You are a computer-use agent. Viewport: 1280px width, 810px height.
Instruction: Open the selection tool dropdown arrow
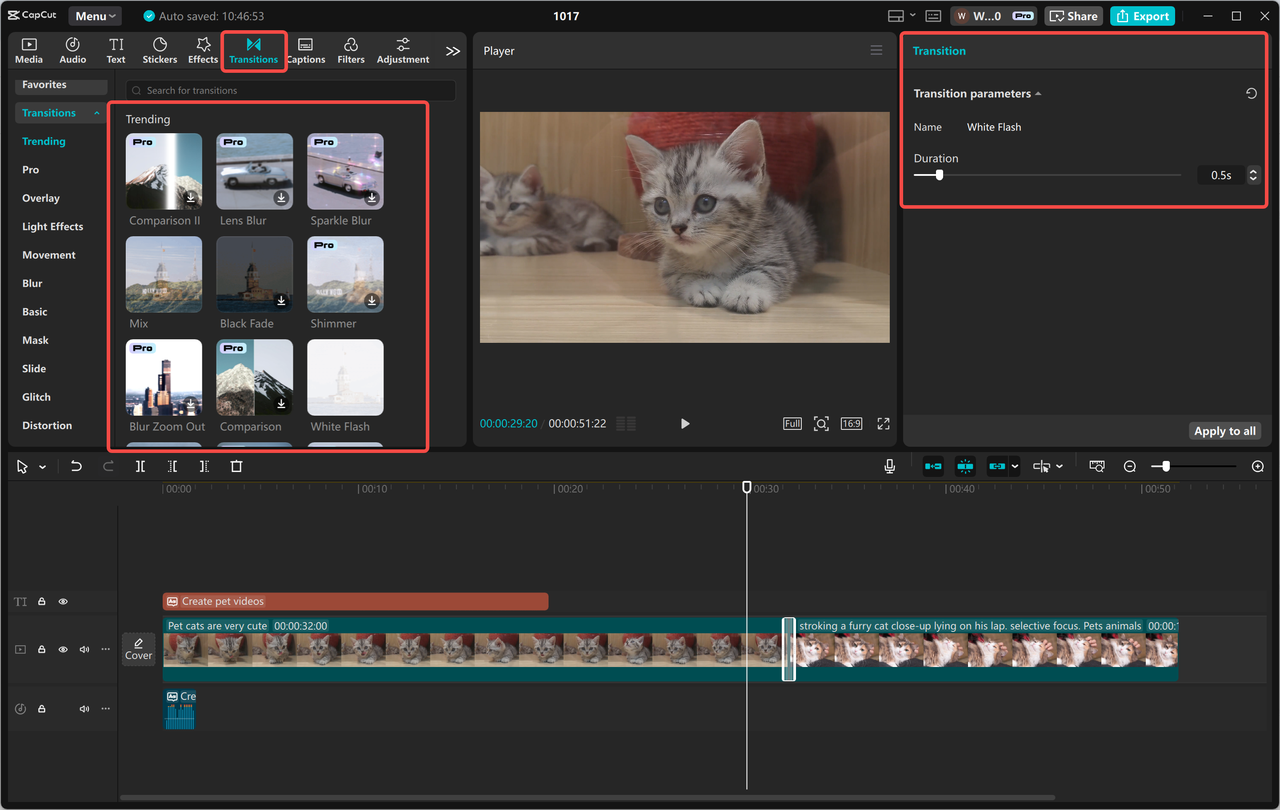click(42, 467)
